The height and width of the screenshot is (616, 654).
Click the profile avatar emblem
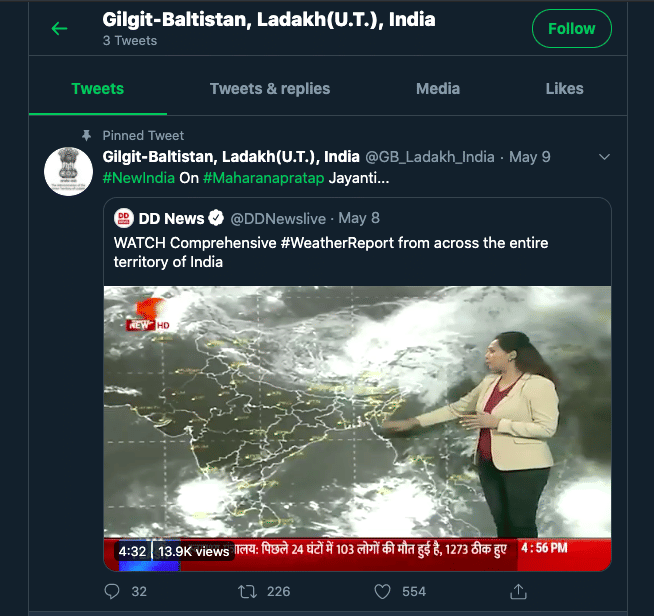point(69,171)
